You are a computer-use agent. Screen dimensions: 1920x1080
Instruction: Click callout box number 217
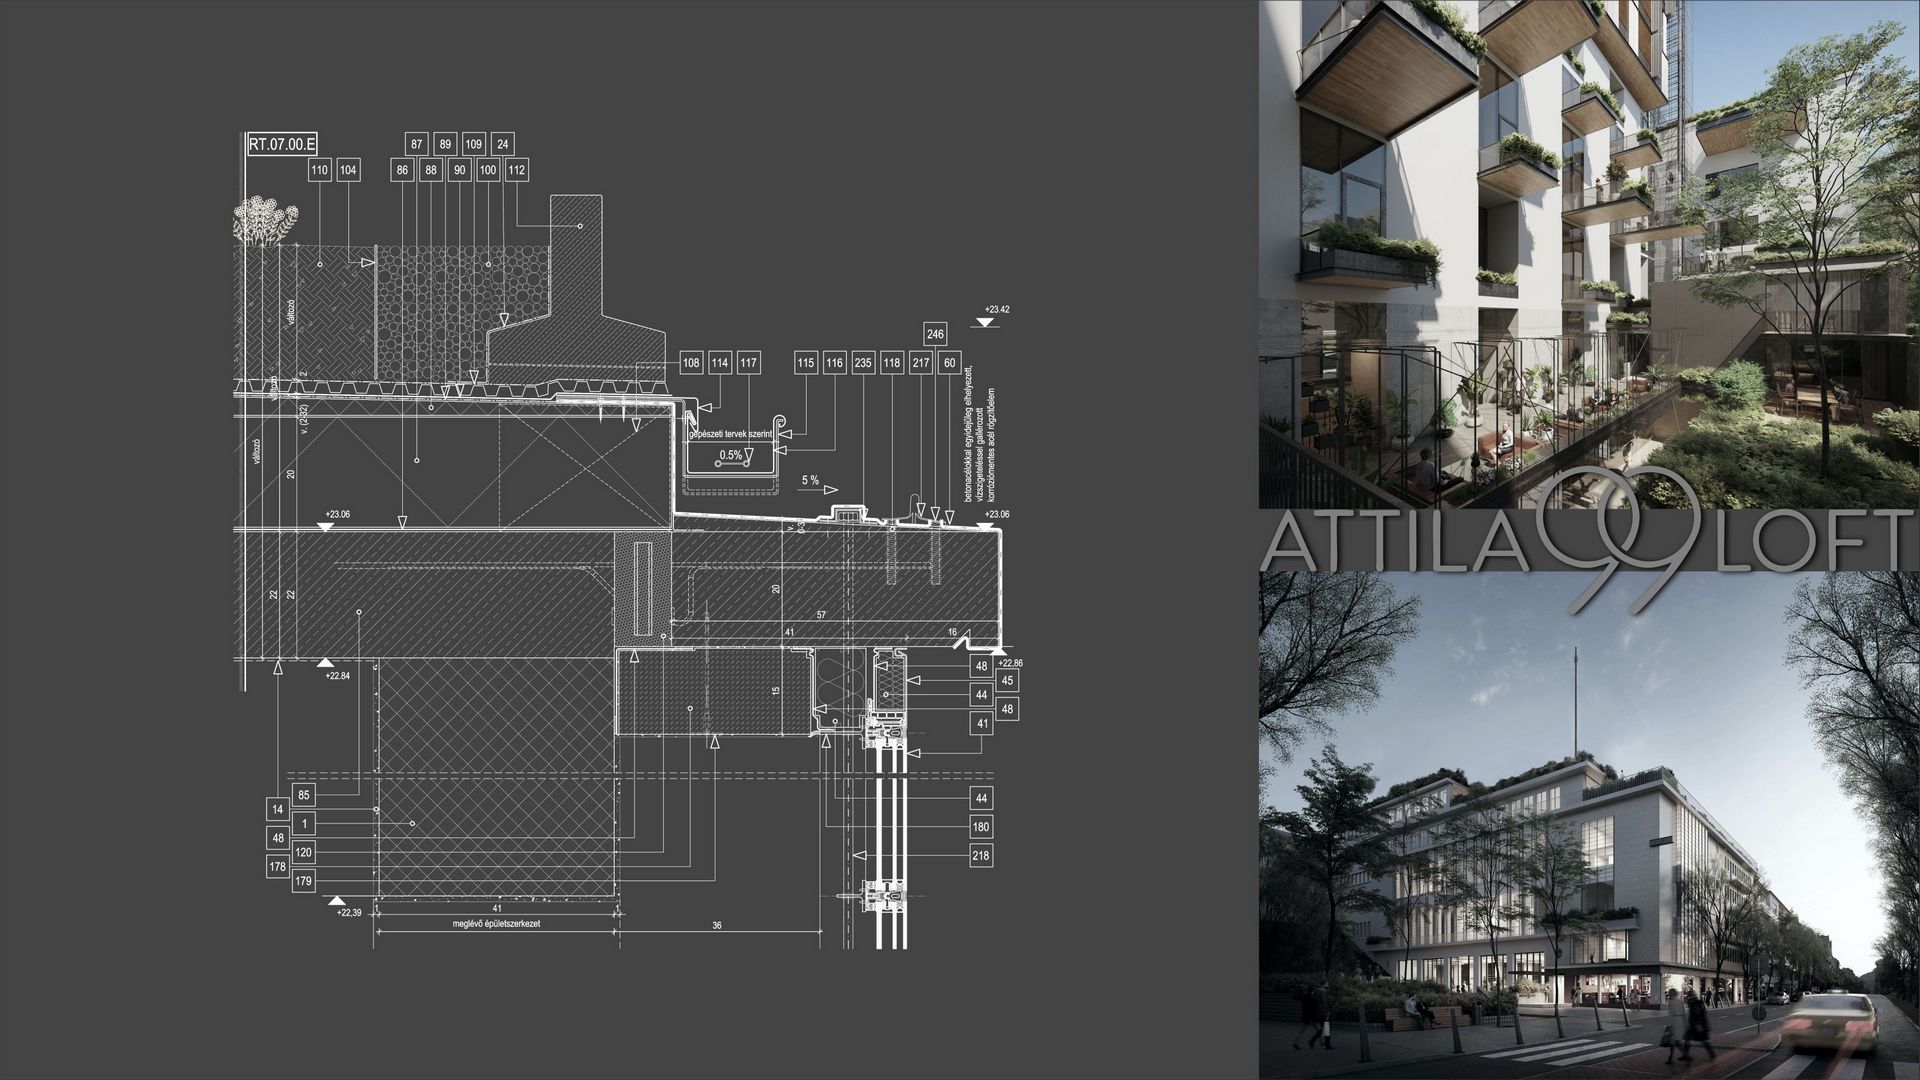[921, 363]
